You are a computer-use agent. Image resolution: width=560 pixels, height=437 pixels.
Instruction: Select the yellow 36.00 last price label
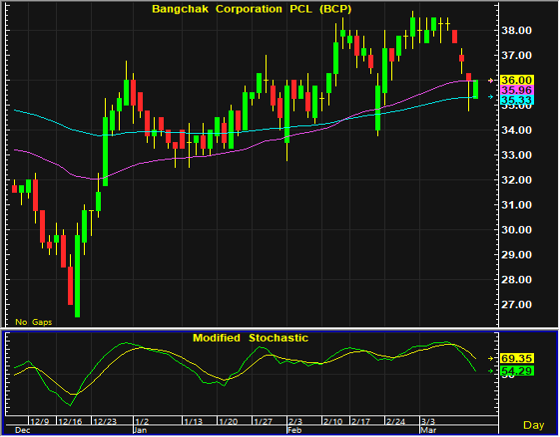(516, 80)
